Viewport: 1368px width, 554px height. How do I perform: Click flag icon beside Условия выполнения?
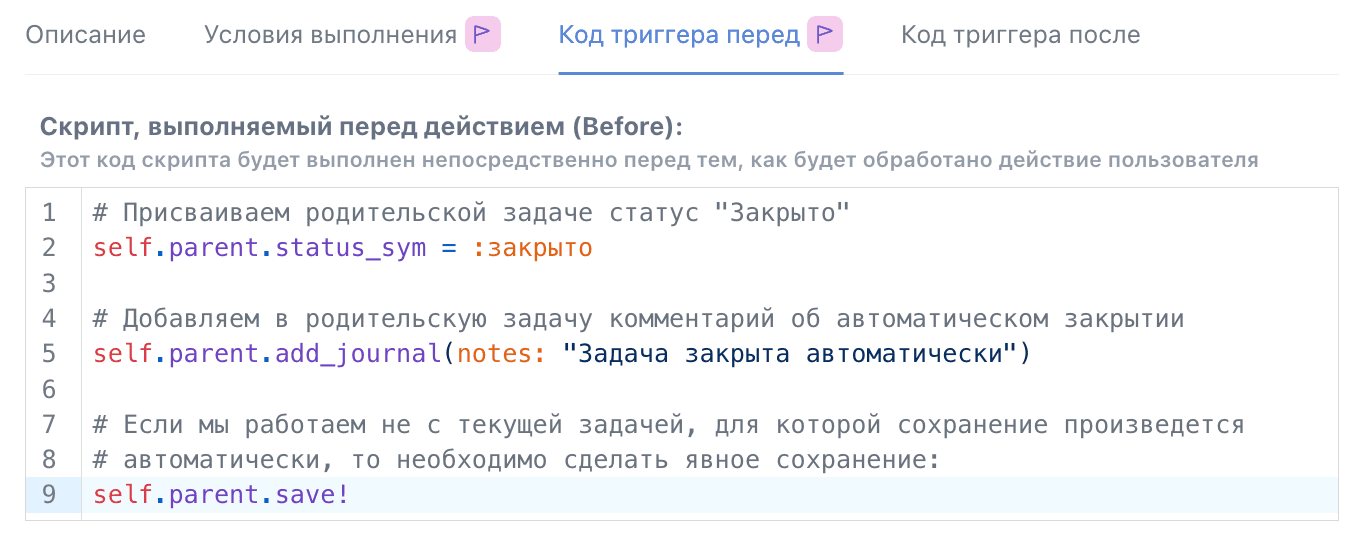point(483,36)
